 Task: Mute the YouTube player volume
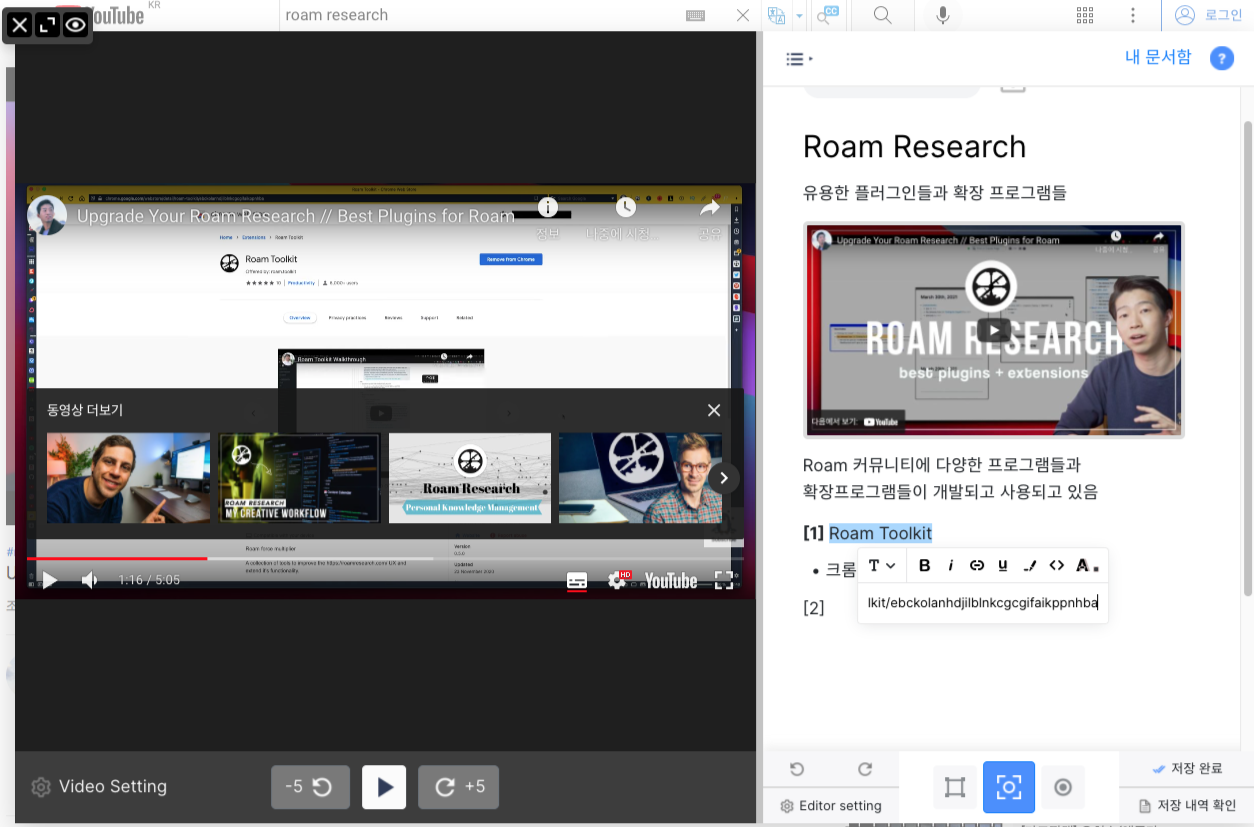pyautogui.click(x=90, y=580)
